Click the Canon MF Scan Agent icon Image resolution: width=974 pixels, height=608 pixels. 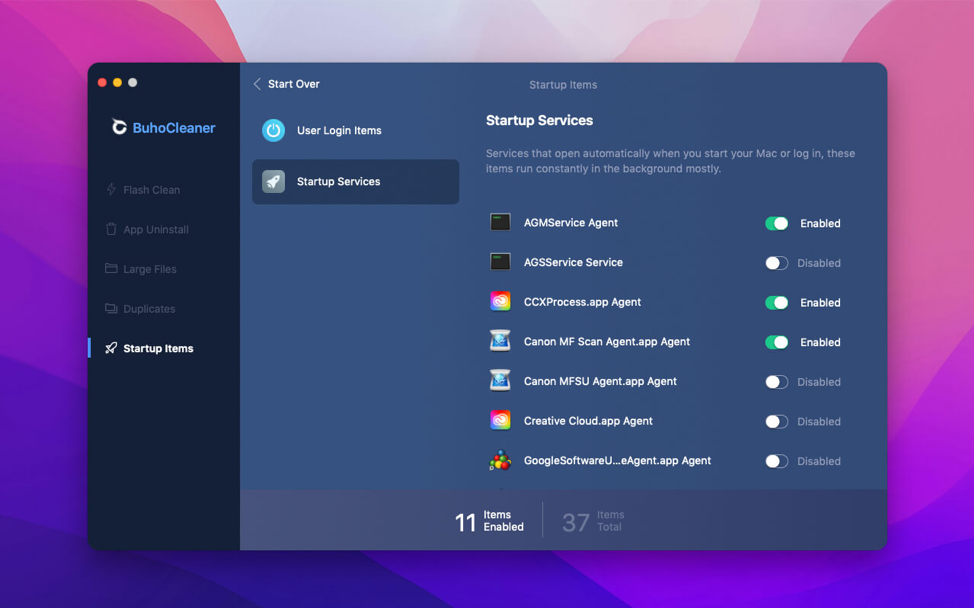tap(500, 341)
